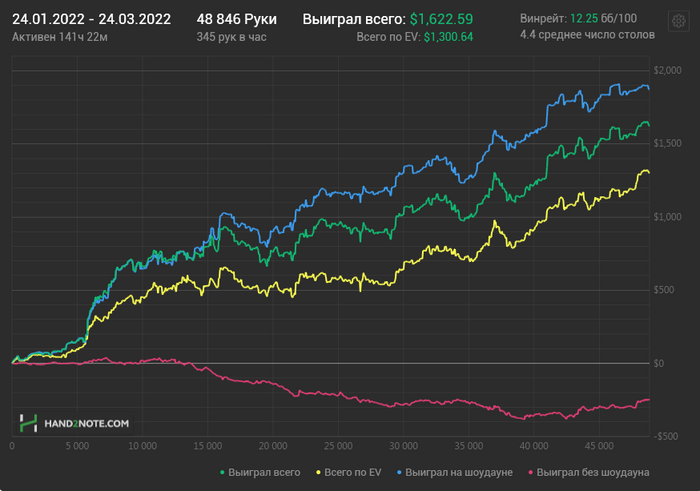Click the 'Активен 141ч 22м' text
Screen dimensions: 700x491
[60, 37]
